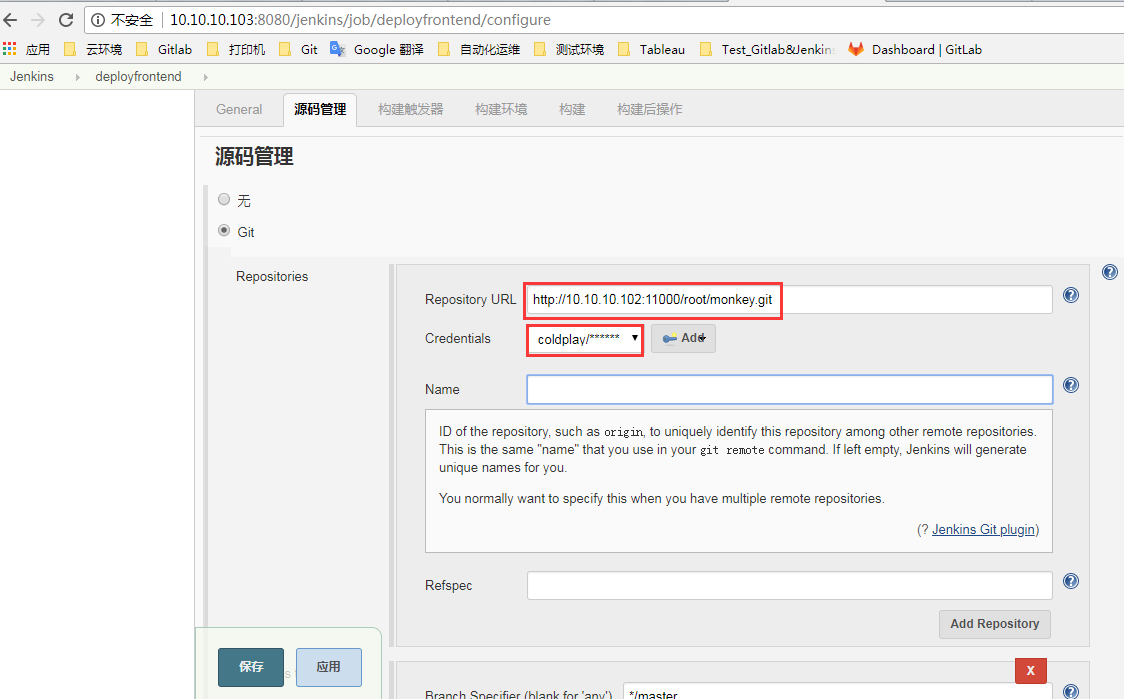Screen dimensions: 1124x699
Task: Open the Gitlab bookmark folder
Action: [x=164, y=49]
